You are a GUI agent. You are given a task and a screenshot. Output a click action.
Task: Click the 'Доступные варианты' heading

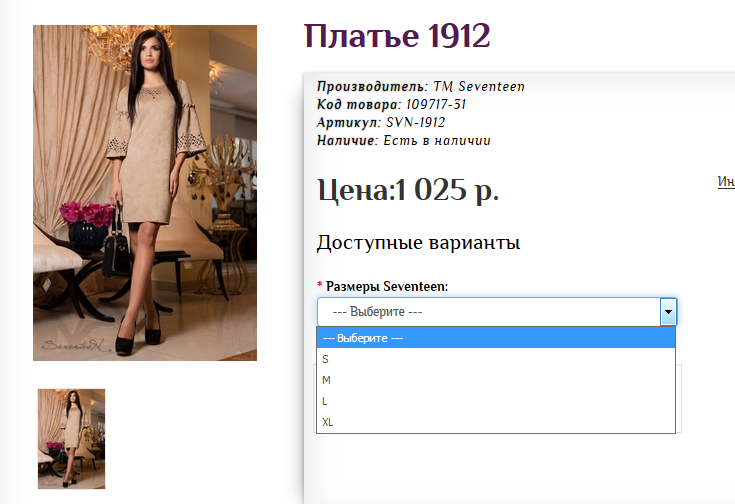point(418,243)
